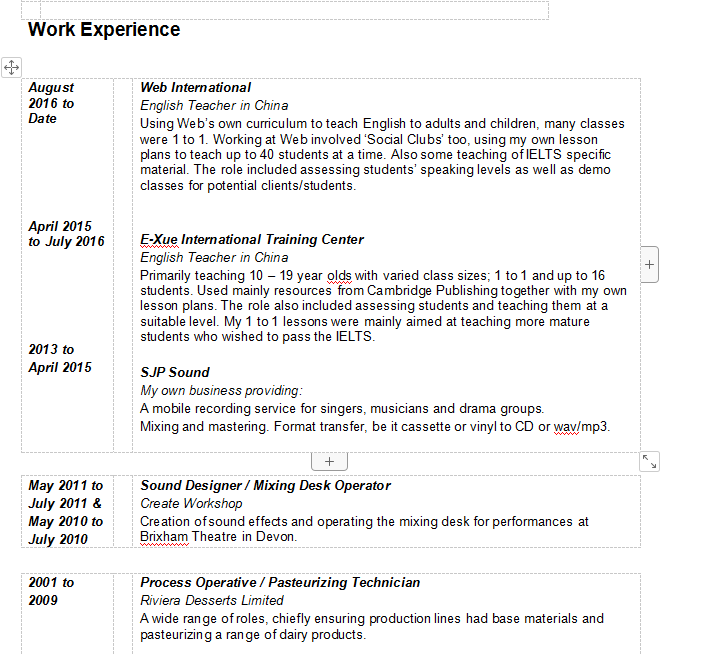Screen dimensions: 707x655
Task: Click the August 2016 to Date cell
Action: tap(51, 103)
